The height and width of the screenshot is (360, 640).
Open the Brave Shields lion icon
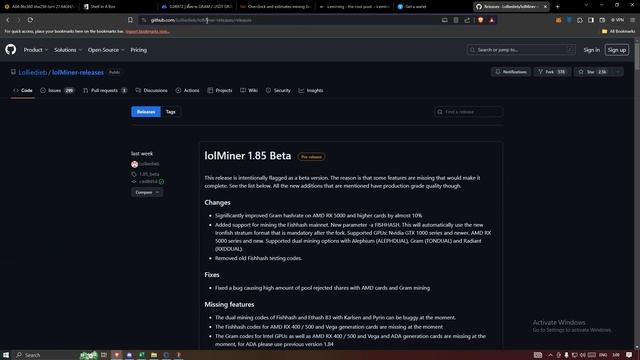[x=481, y=20]
